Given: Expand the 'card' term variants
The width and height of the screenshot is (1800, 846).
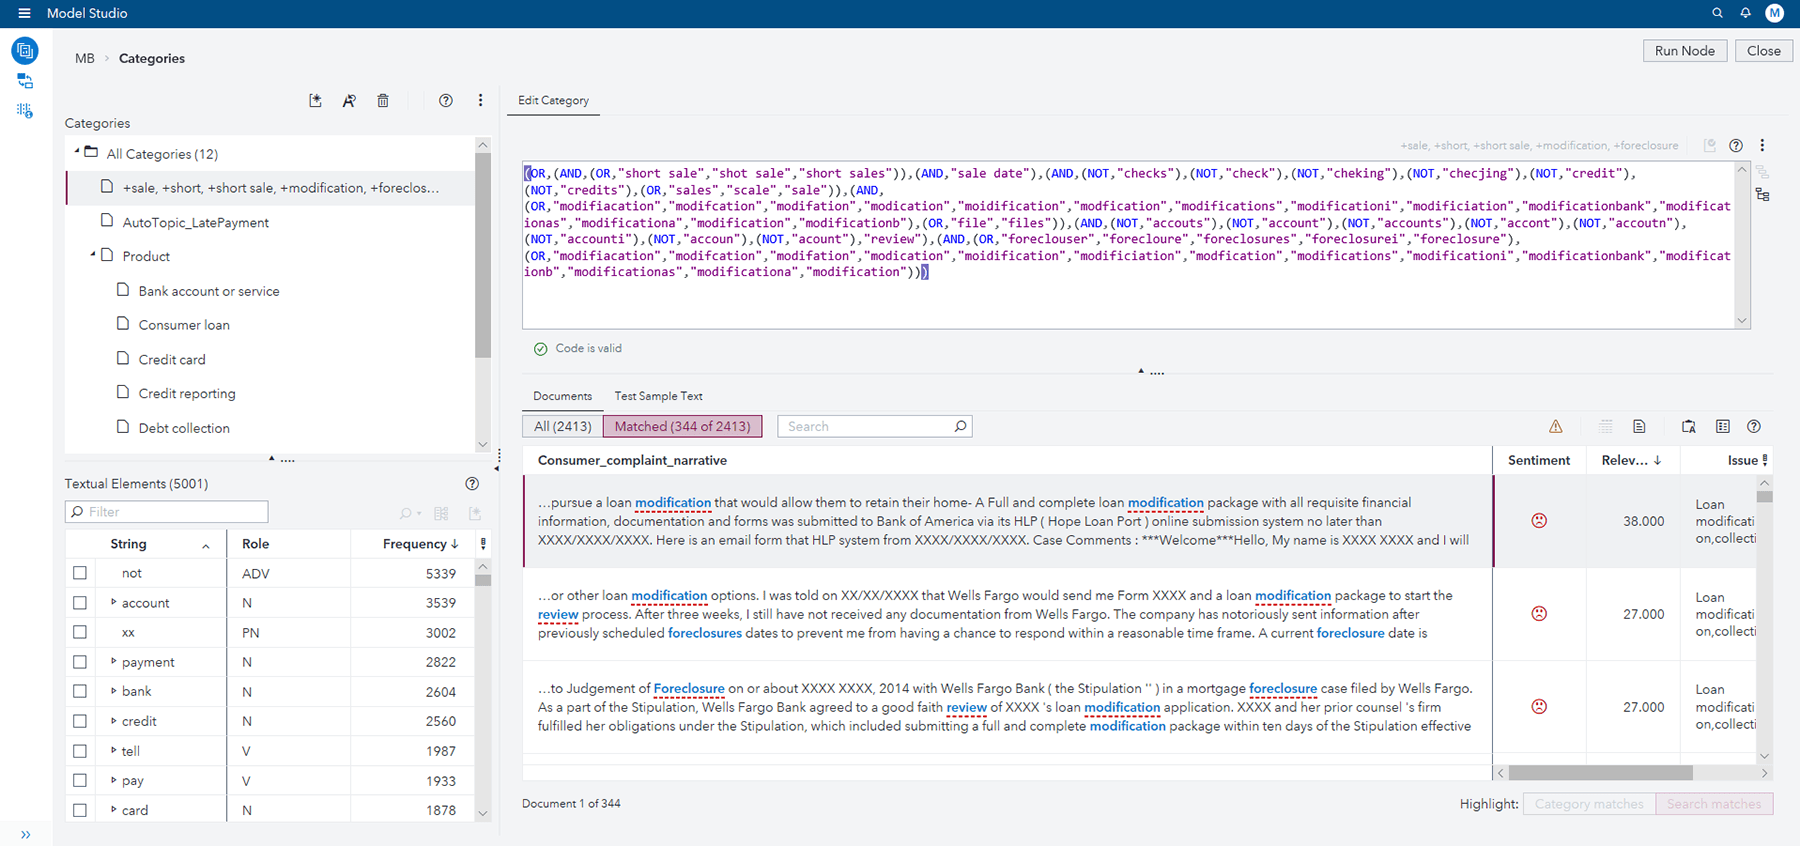Looking at the screenshot, I should pyautogui.click(x=113, y=809).
